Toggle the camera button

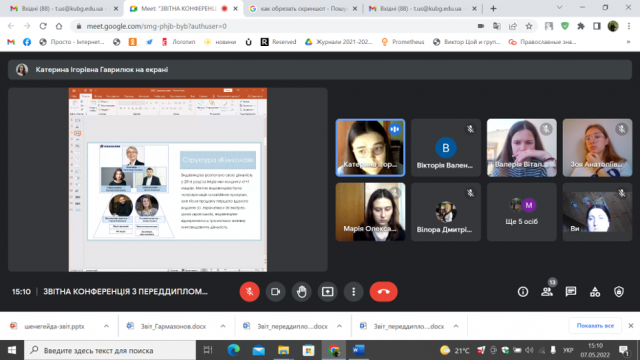(276, 291)
